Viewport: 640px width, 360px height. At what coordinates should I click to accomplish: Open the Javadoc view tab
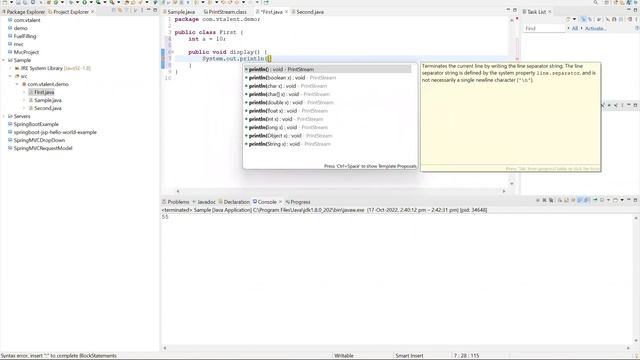click(x=206, y=202)
